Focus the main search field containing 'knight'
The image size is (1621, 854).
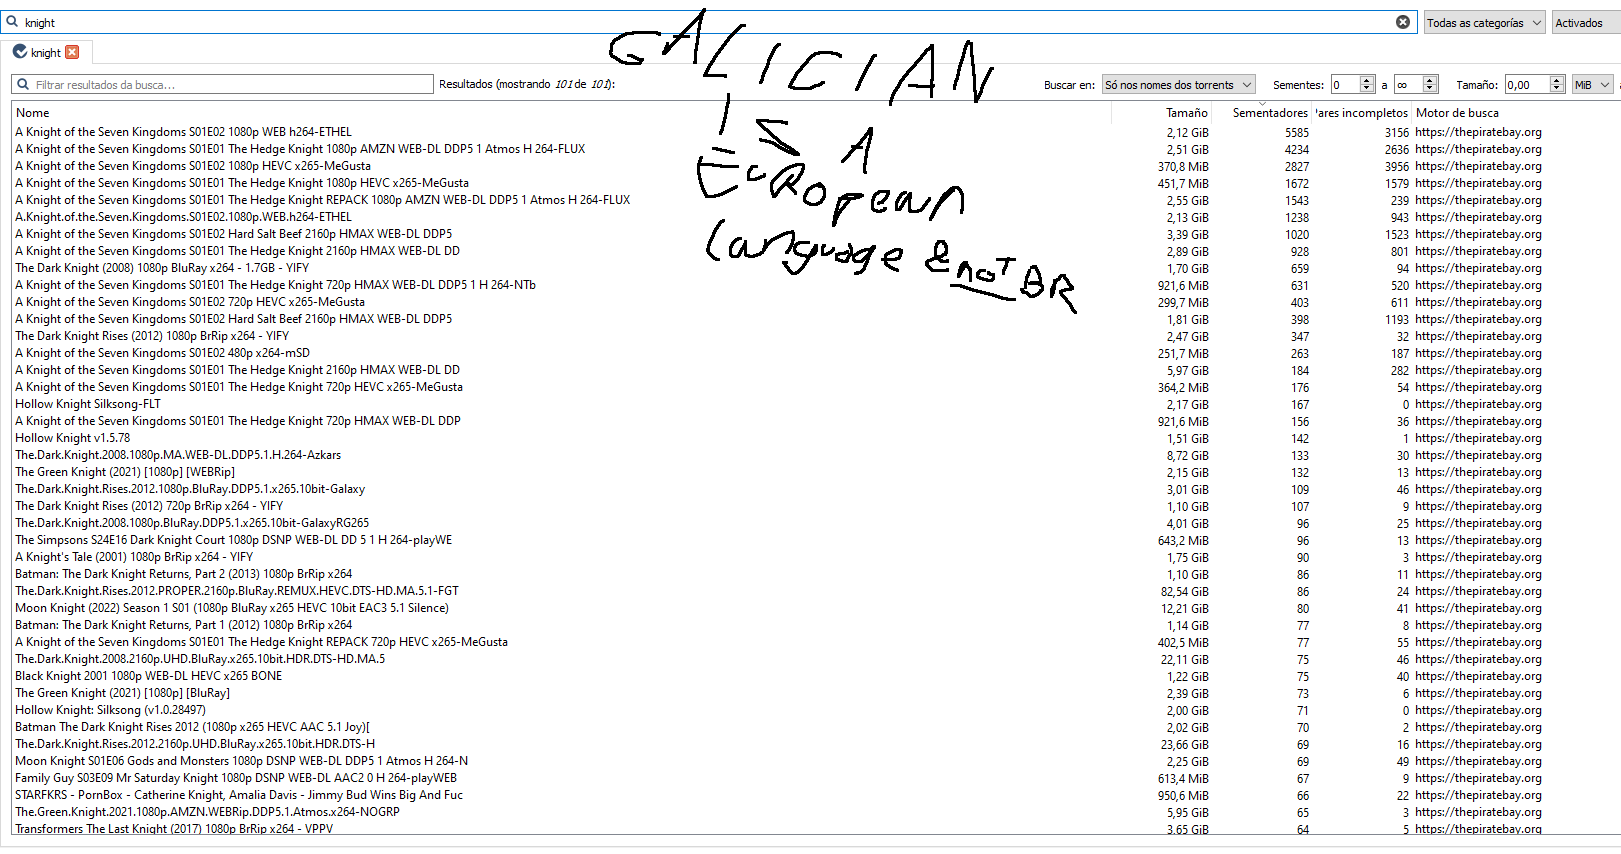coord(708,22)
